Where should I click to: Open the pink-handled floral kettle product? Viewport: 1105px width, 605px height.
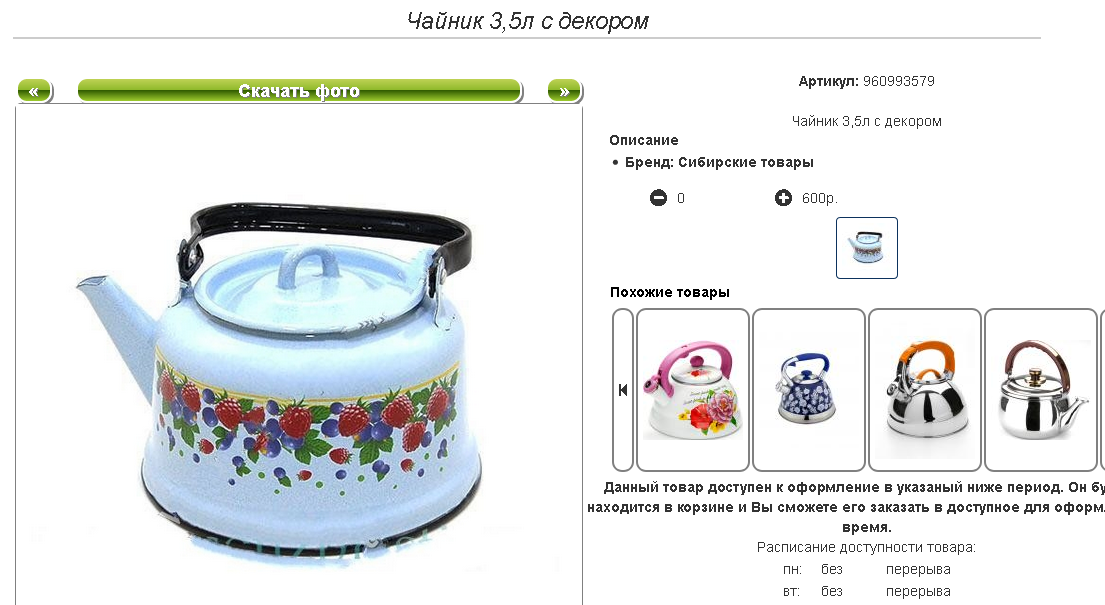693,390
